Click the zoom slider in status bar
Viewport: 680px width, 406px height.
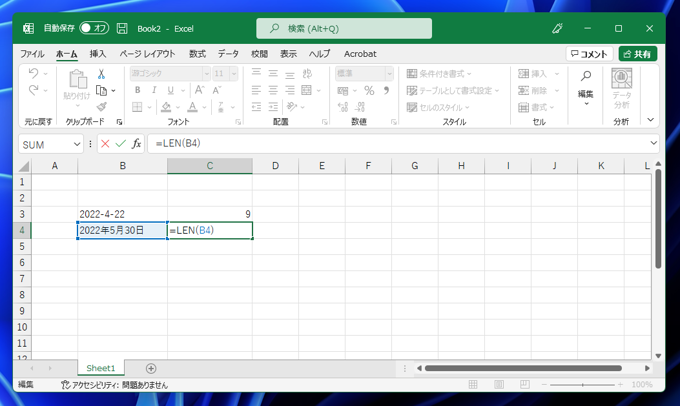(582, 384)
